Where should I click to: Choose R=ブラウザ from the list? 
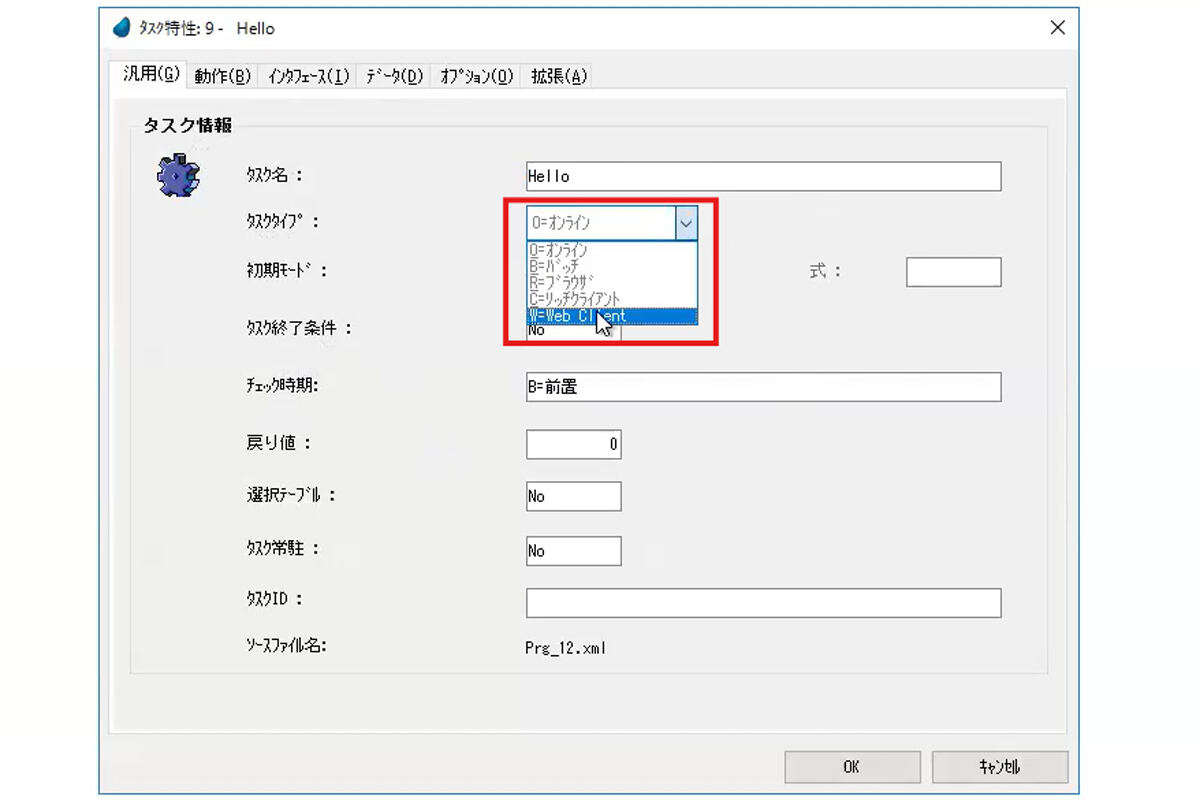pos(611,282)
